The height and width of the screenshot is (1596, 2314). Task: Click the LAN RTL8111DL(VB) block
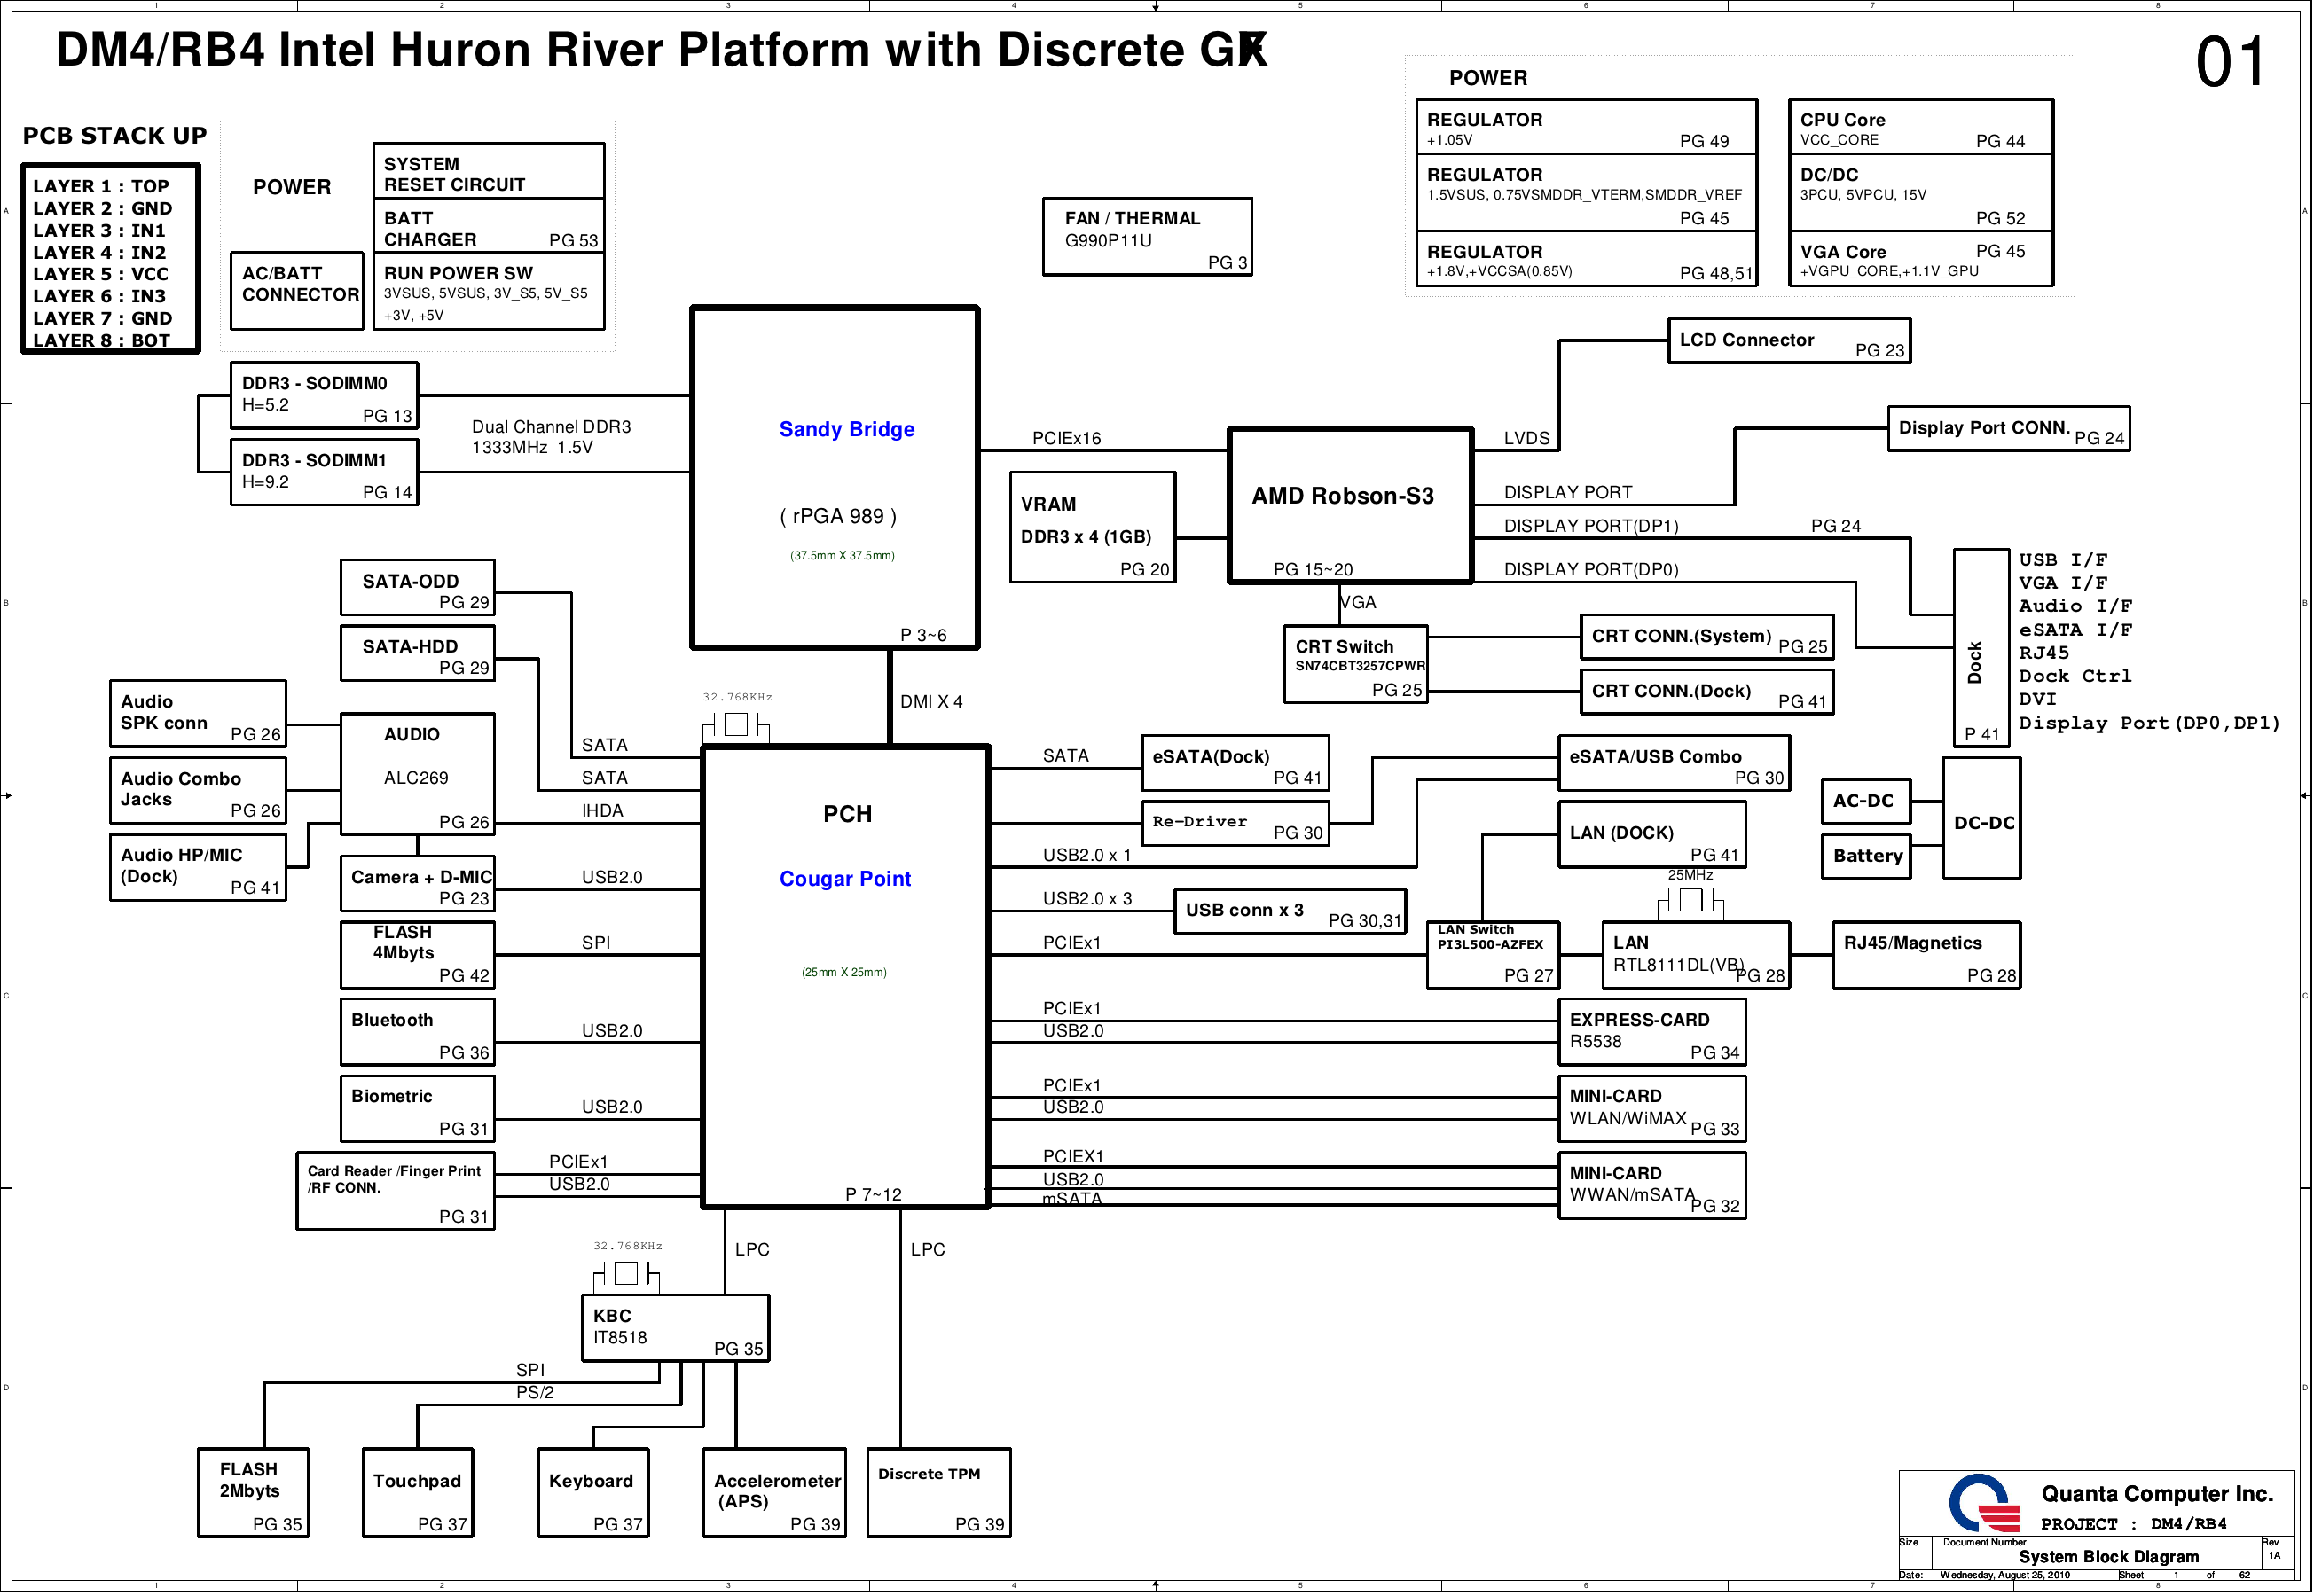pyautogui.click(x=1696, y=956)
